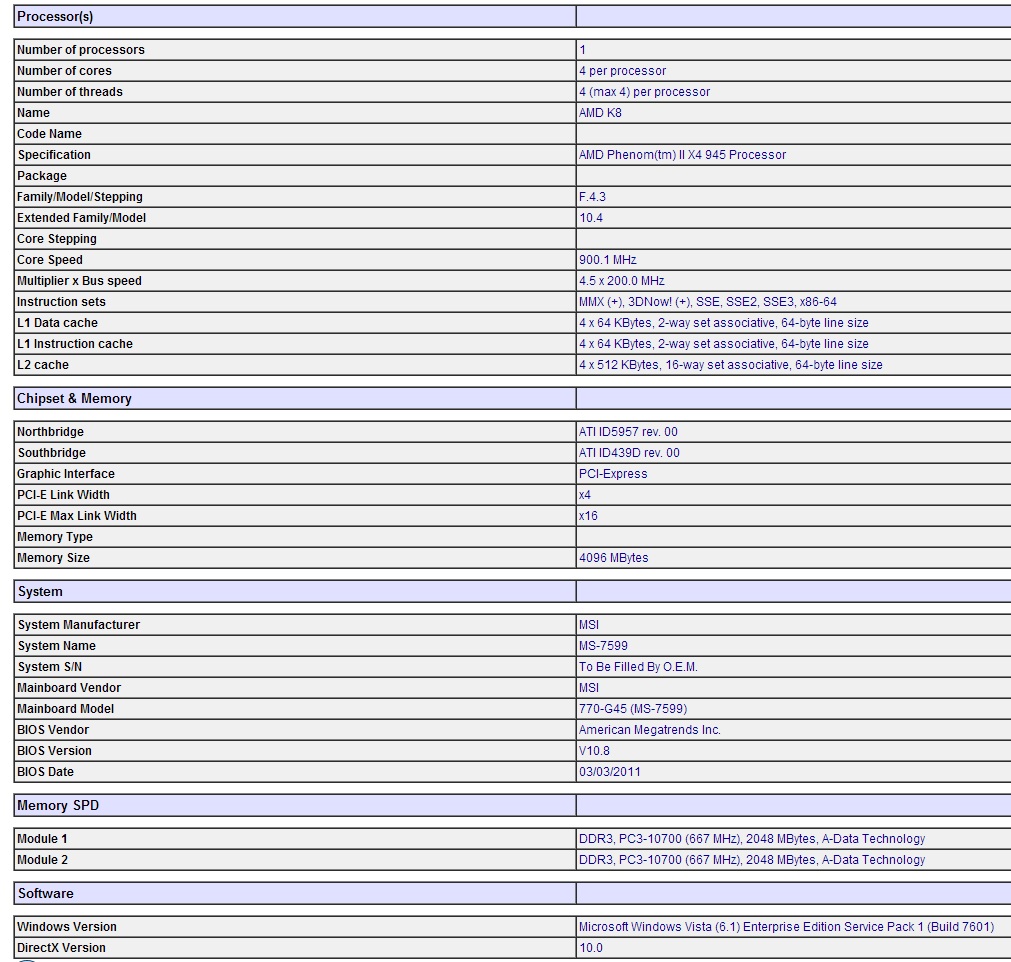
Task: Select the '4 x 512 KBytes' L2 cache value
Action: point(731,365)
